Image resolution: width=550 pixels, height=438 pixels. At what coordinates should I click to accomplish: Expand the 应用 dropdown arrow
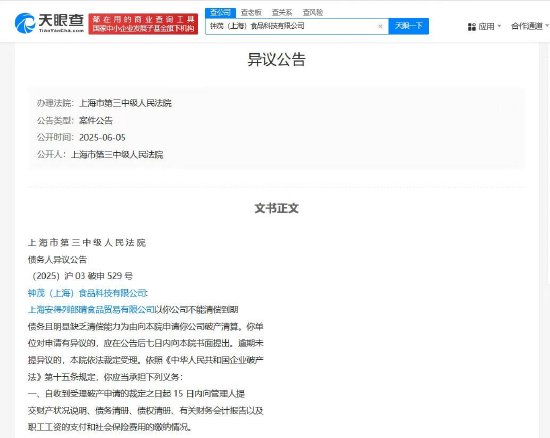499,26
